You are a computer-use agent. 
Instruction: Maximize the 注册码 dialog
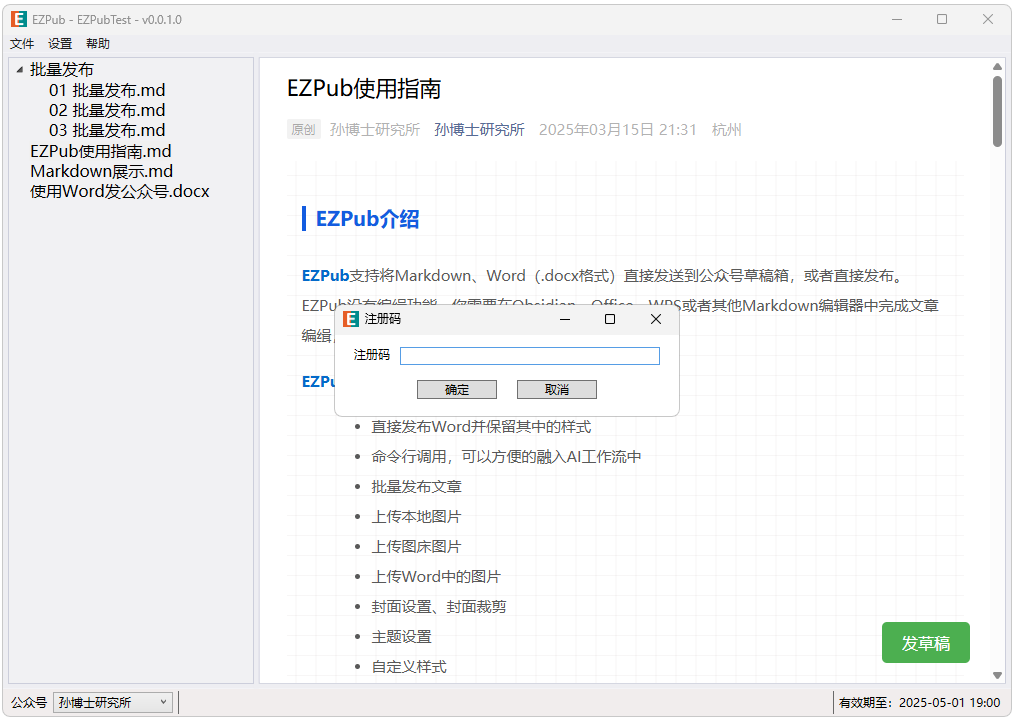click(x=610, y=319)
